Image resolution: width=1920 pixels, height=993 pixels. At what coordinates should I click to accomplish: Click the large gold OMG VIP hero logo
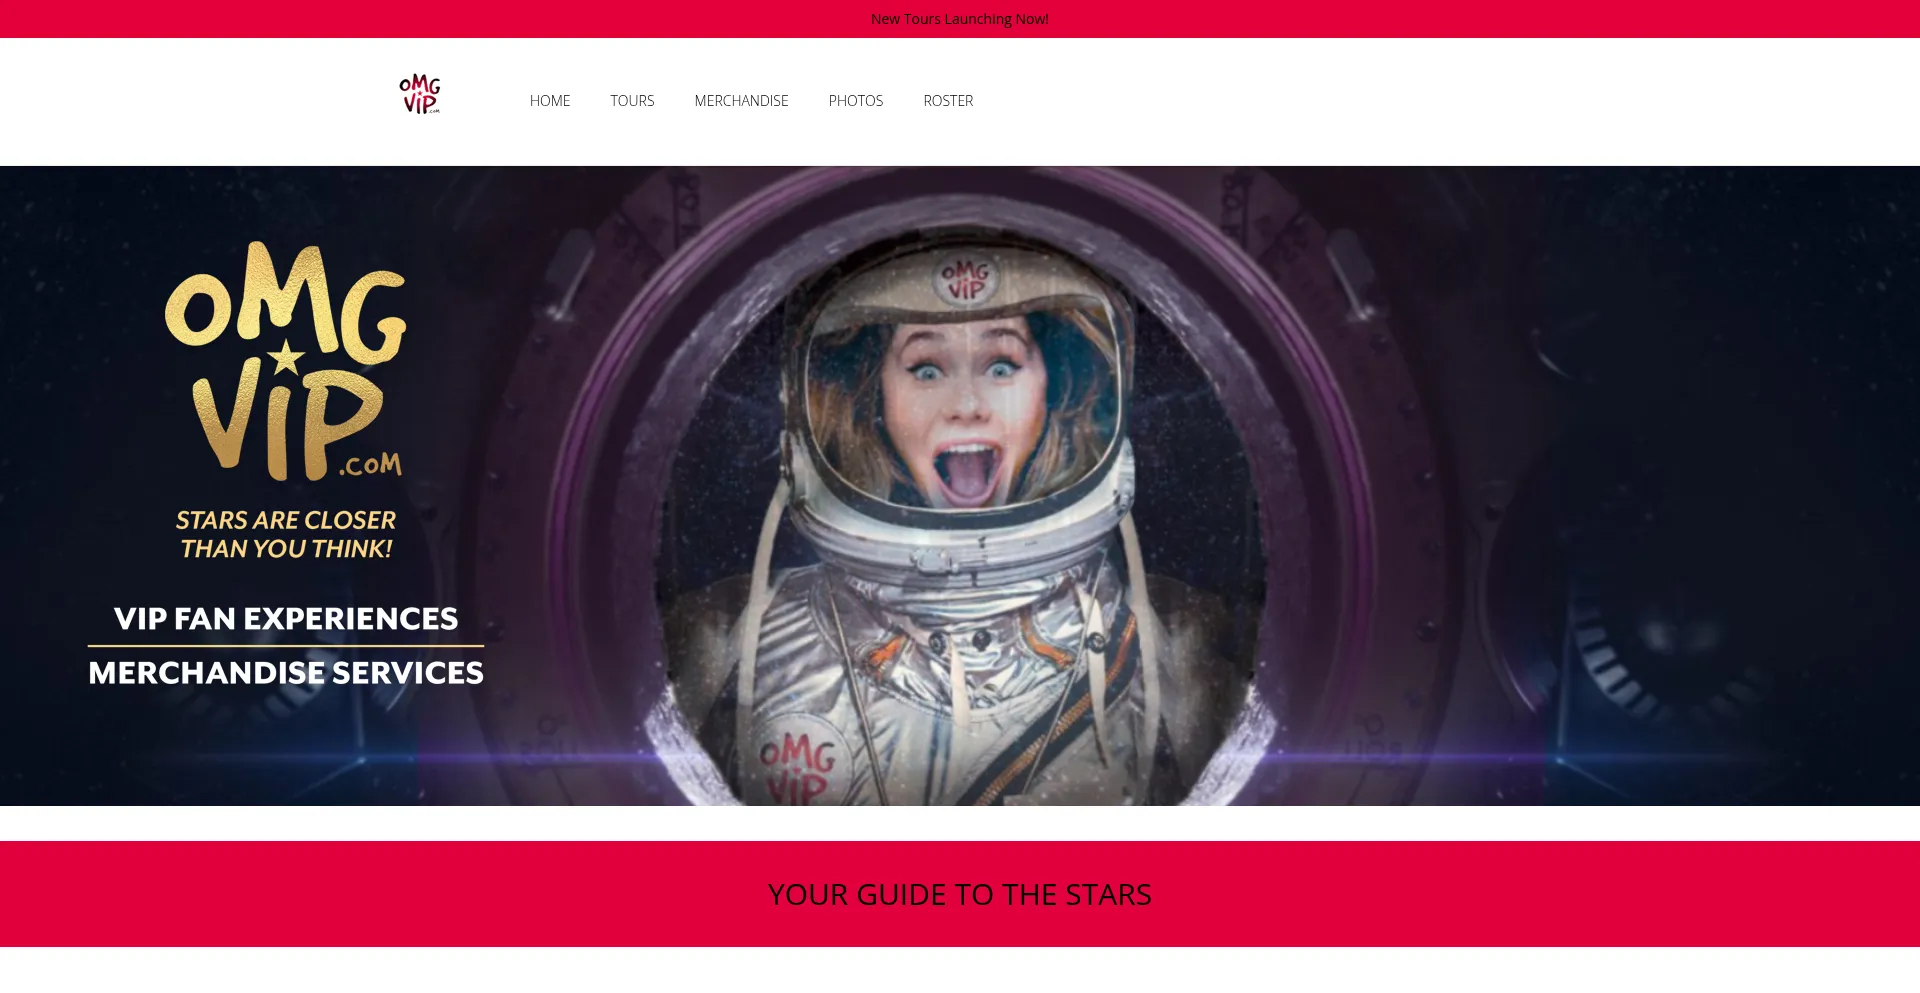[286, 361]
